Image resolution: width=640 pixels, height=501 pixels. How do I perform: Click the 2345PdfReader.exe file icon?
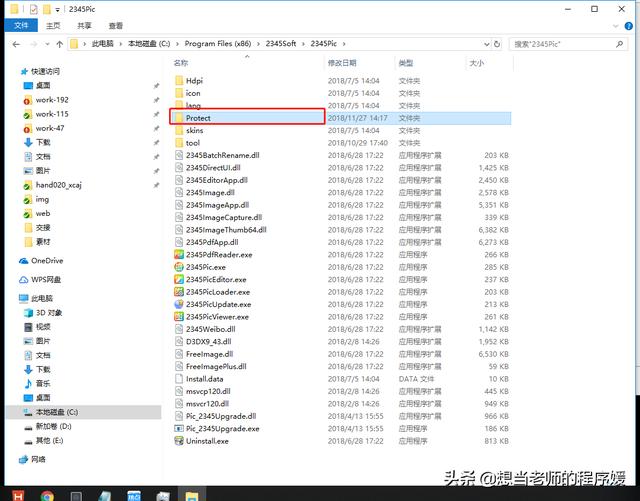(178, 255)
